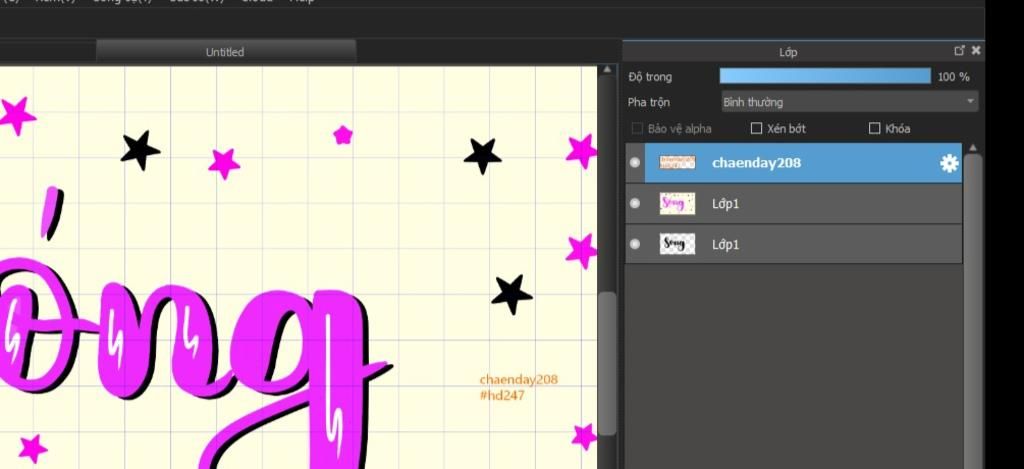Enable the Khóa checkbox
This screenshot has width=1024, height=469.
pos(874,129)
